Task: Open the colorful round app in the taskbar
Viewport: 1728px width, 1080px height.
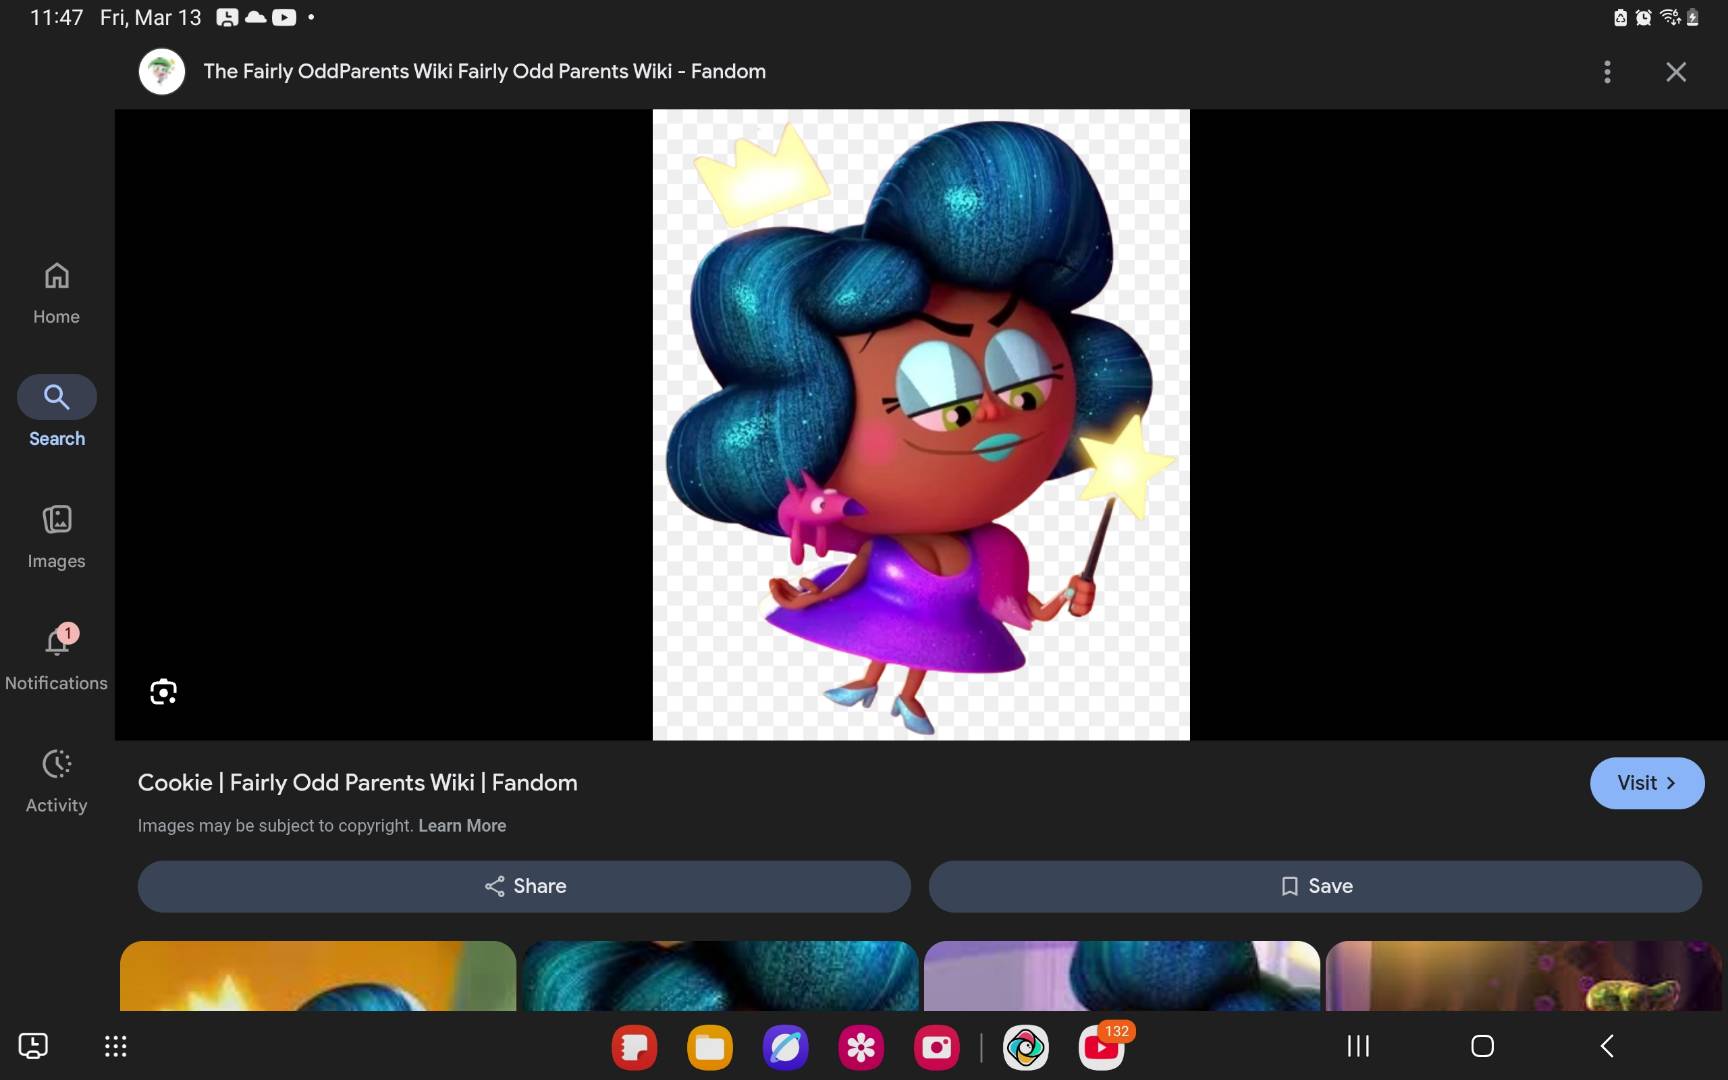Action: coord(1026,1047)
